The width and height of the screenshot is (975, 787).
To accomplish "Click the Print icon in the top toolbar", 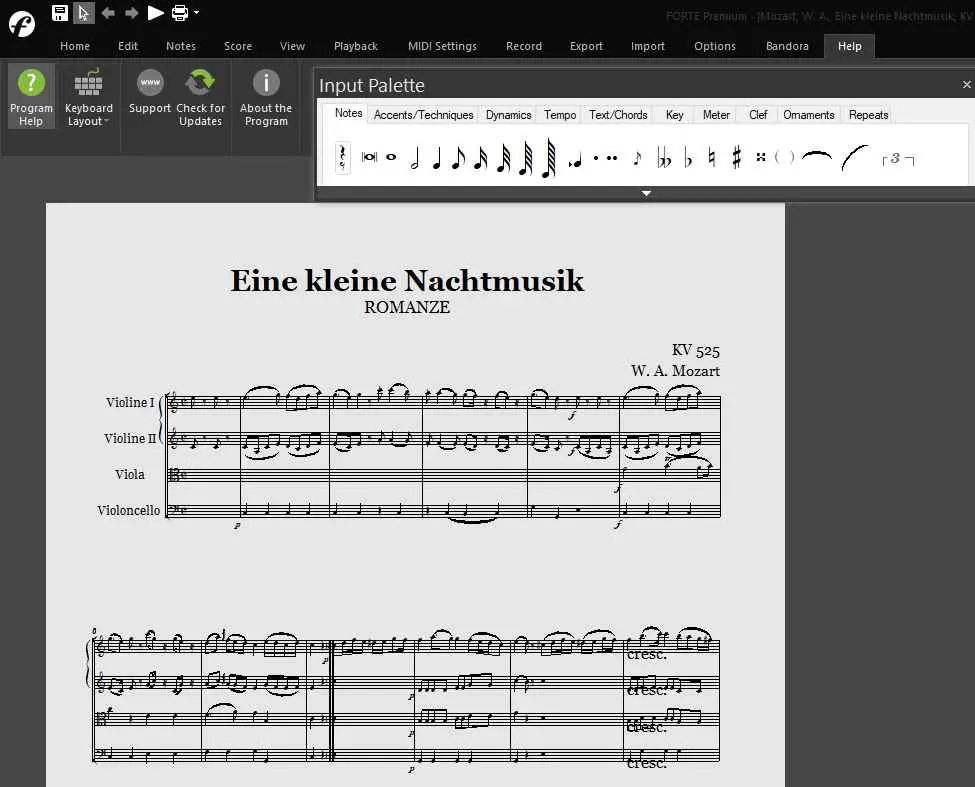I will coord(179,13).
